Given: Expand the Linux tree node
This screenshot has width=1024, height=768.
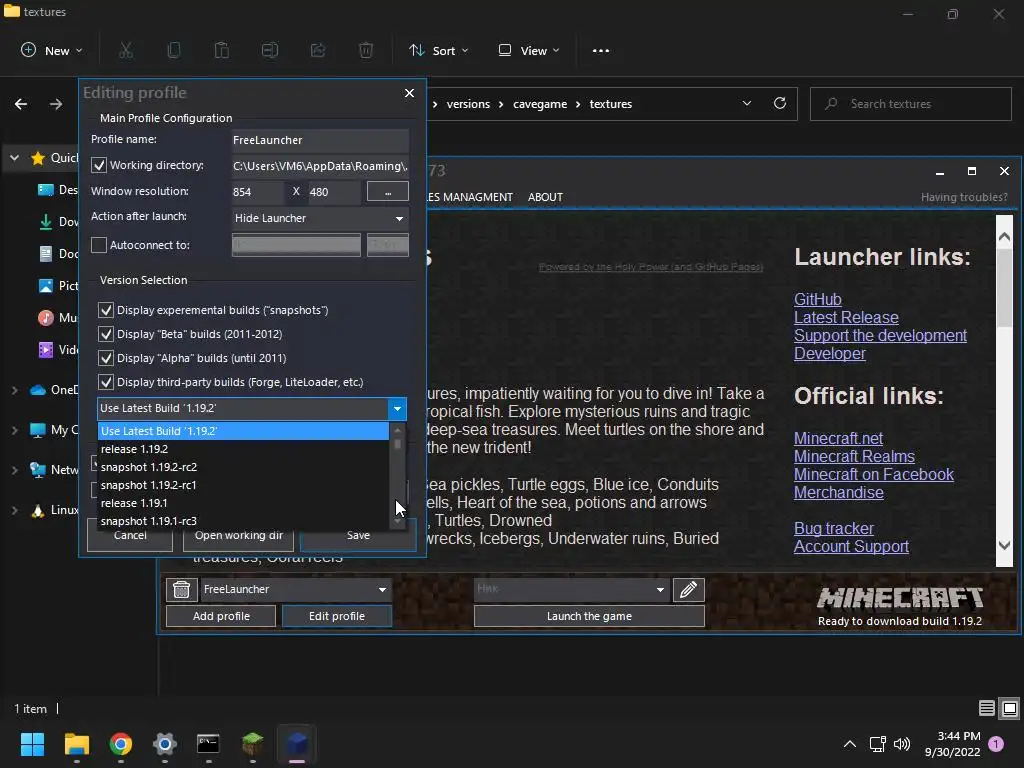Looking at the screenshot, I should [14, 510].
